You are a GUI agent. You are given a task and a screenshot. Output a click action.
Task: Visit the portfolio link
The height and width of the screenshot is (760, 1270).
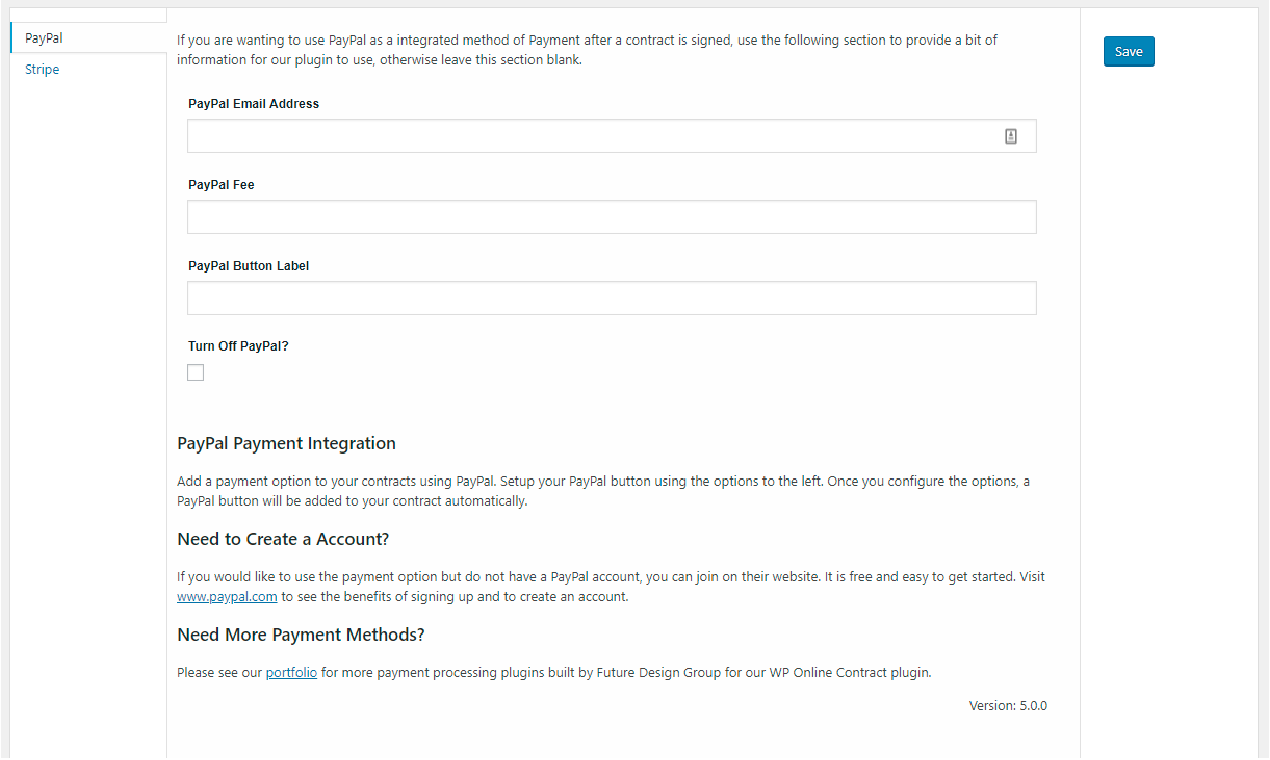click(291, 672)
